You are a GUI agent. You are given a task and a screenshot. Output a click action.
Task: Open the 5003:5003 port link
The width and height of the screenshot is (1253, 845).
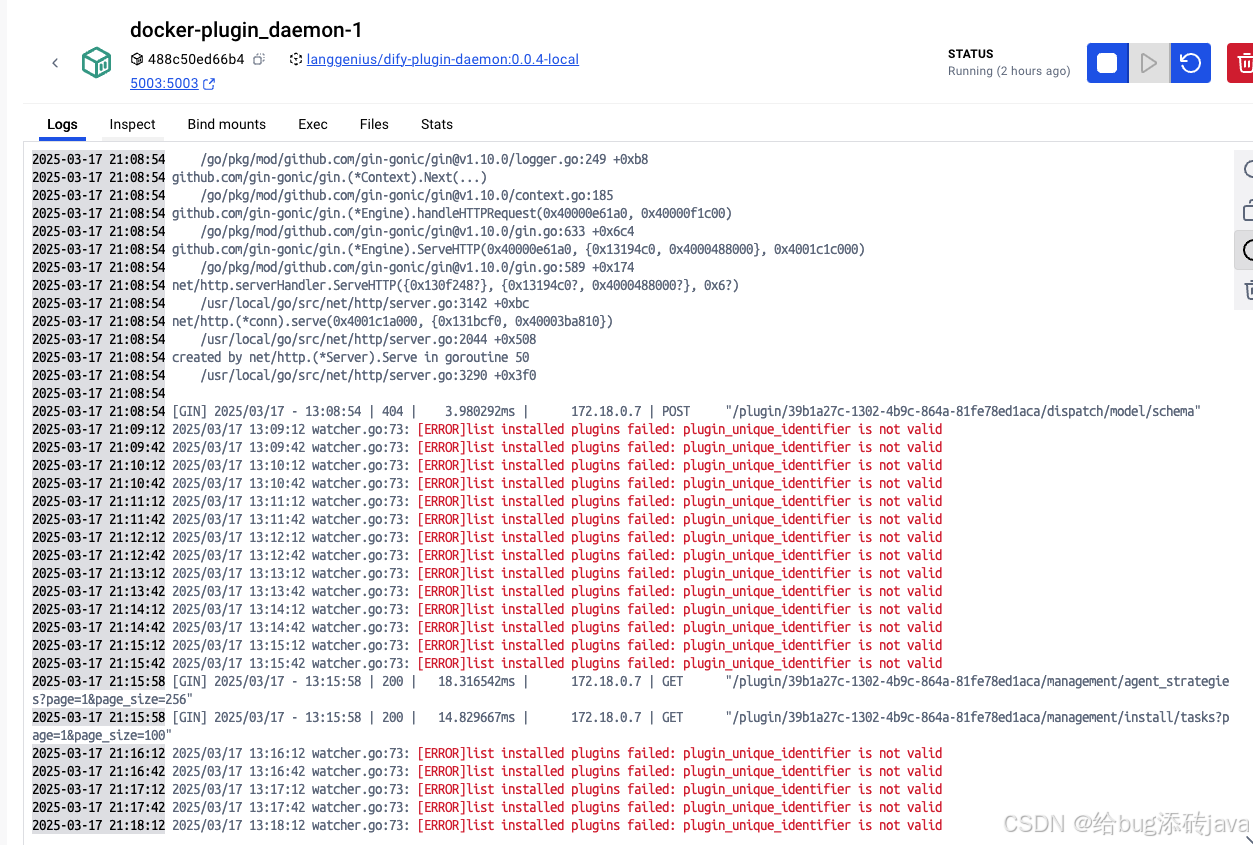coord(164,84)
